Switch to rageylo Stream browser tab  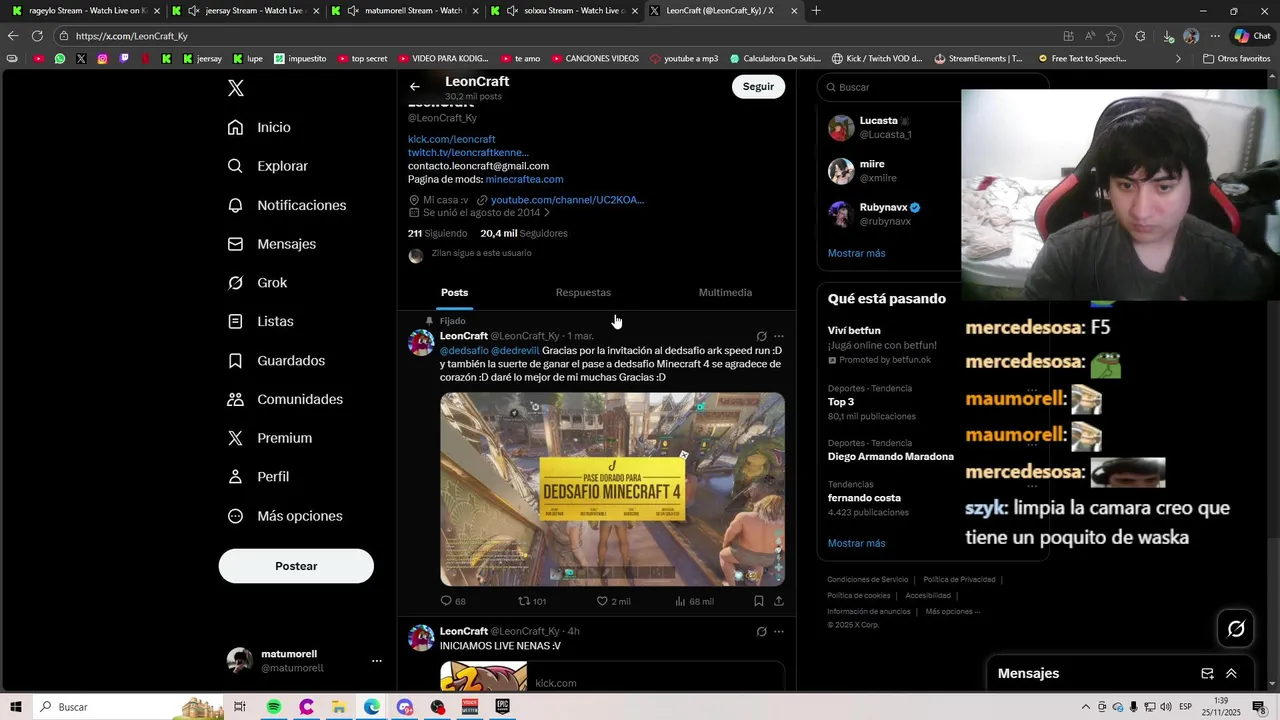pos(86,11)
